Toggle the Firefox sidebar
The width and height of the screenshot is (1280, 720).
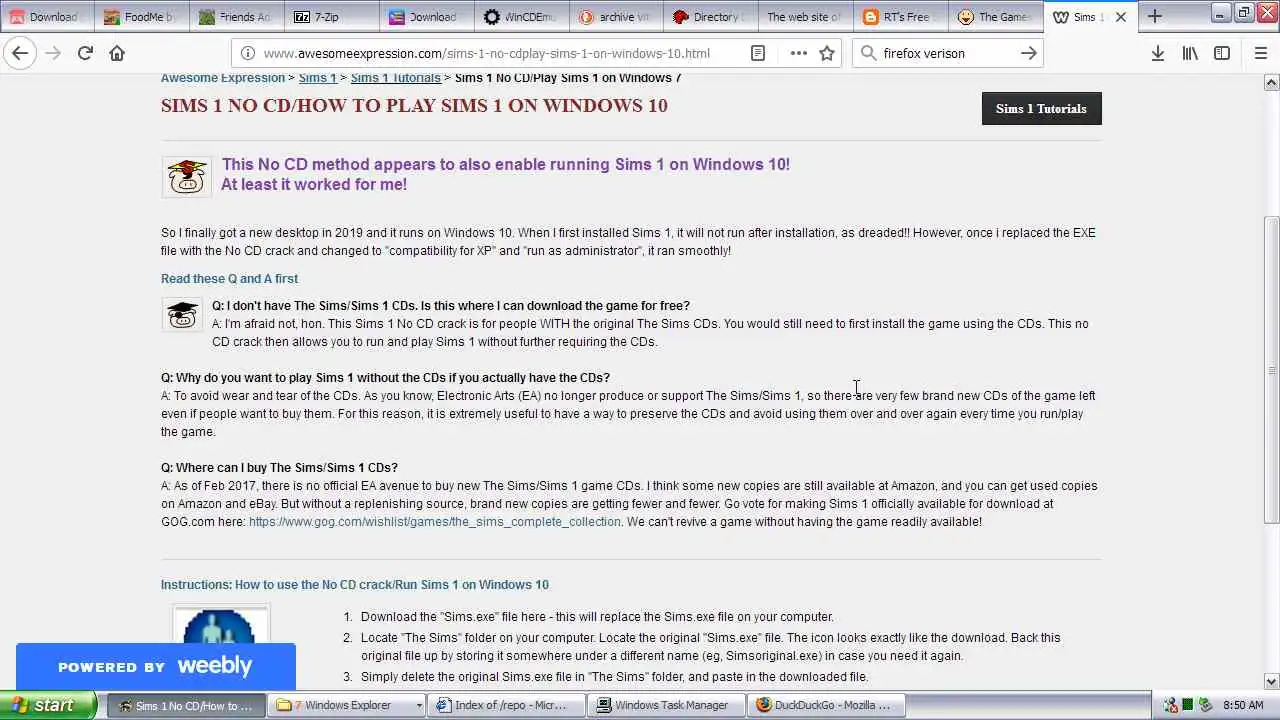1222,53
